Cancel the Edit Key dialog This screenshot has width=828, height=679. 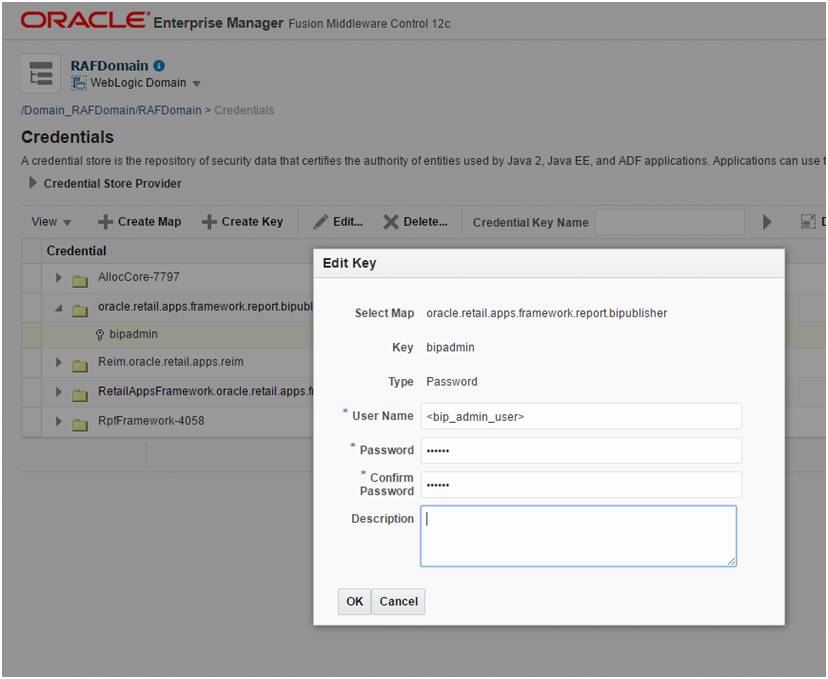(x=398, y=601)
